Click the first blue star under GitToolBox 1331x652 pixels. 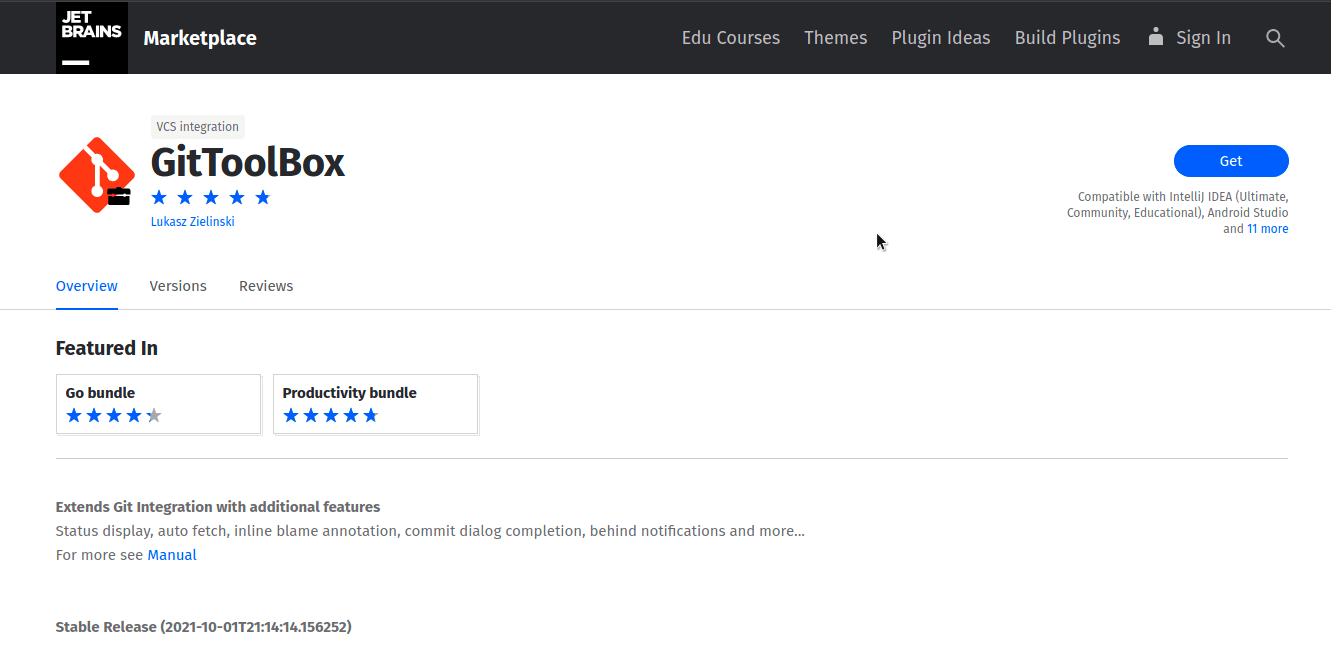(158, 197)
